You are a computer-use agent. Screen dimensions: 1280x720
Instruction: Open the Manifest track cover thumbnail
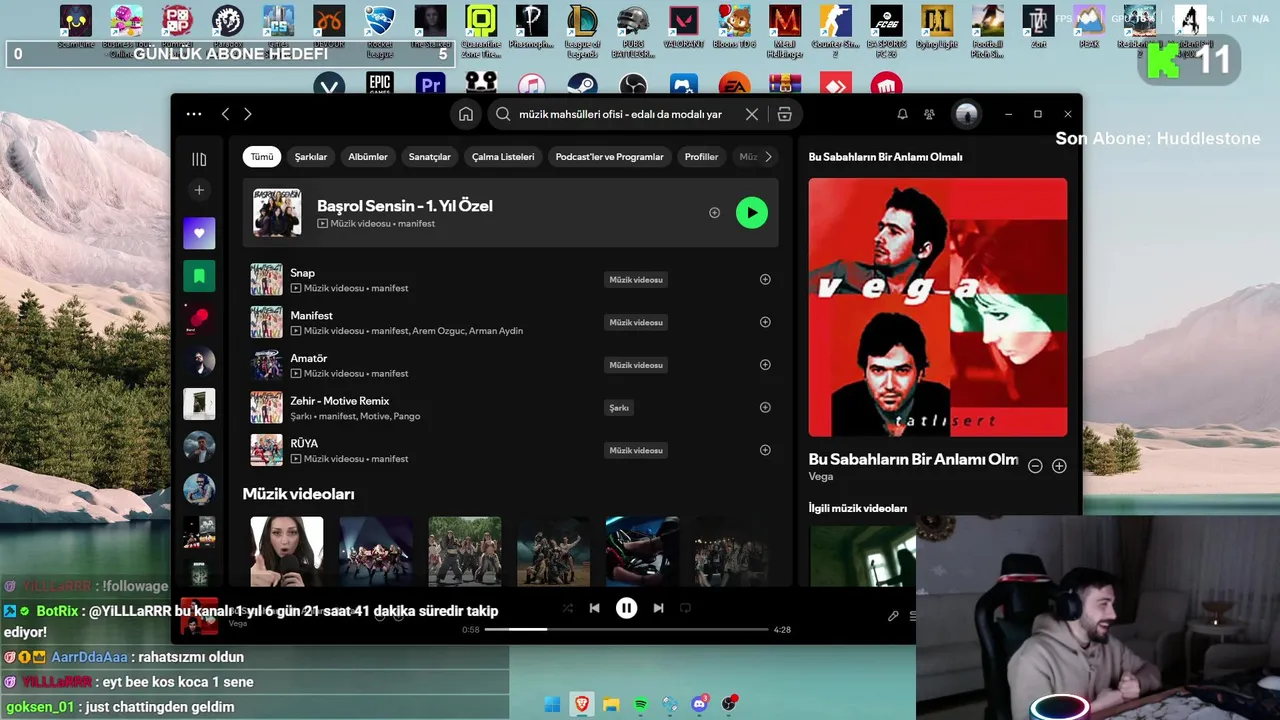tap(266, 322)
